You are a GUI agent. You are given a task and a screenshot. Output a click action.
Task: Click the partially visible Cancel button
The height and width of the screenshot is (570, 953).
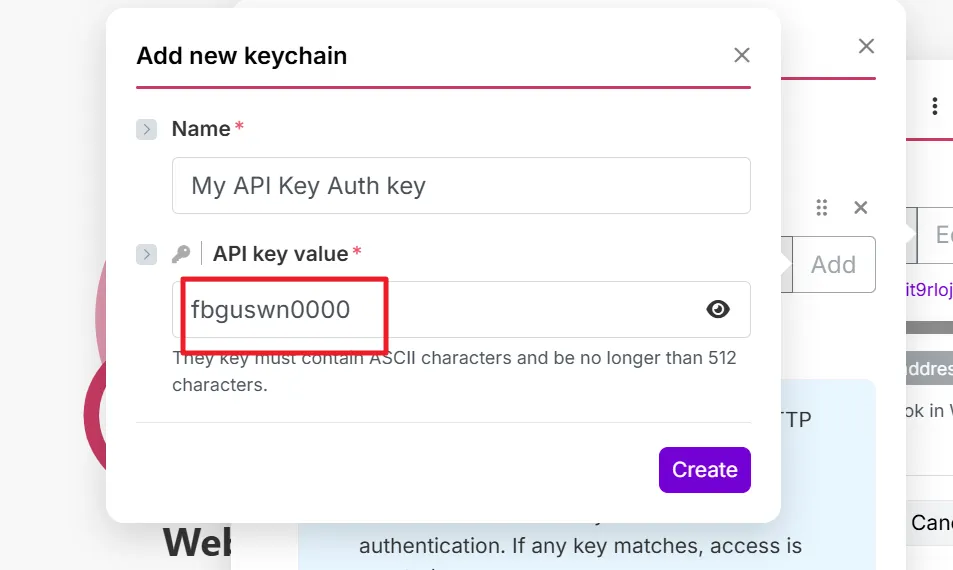coord(931,523)
